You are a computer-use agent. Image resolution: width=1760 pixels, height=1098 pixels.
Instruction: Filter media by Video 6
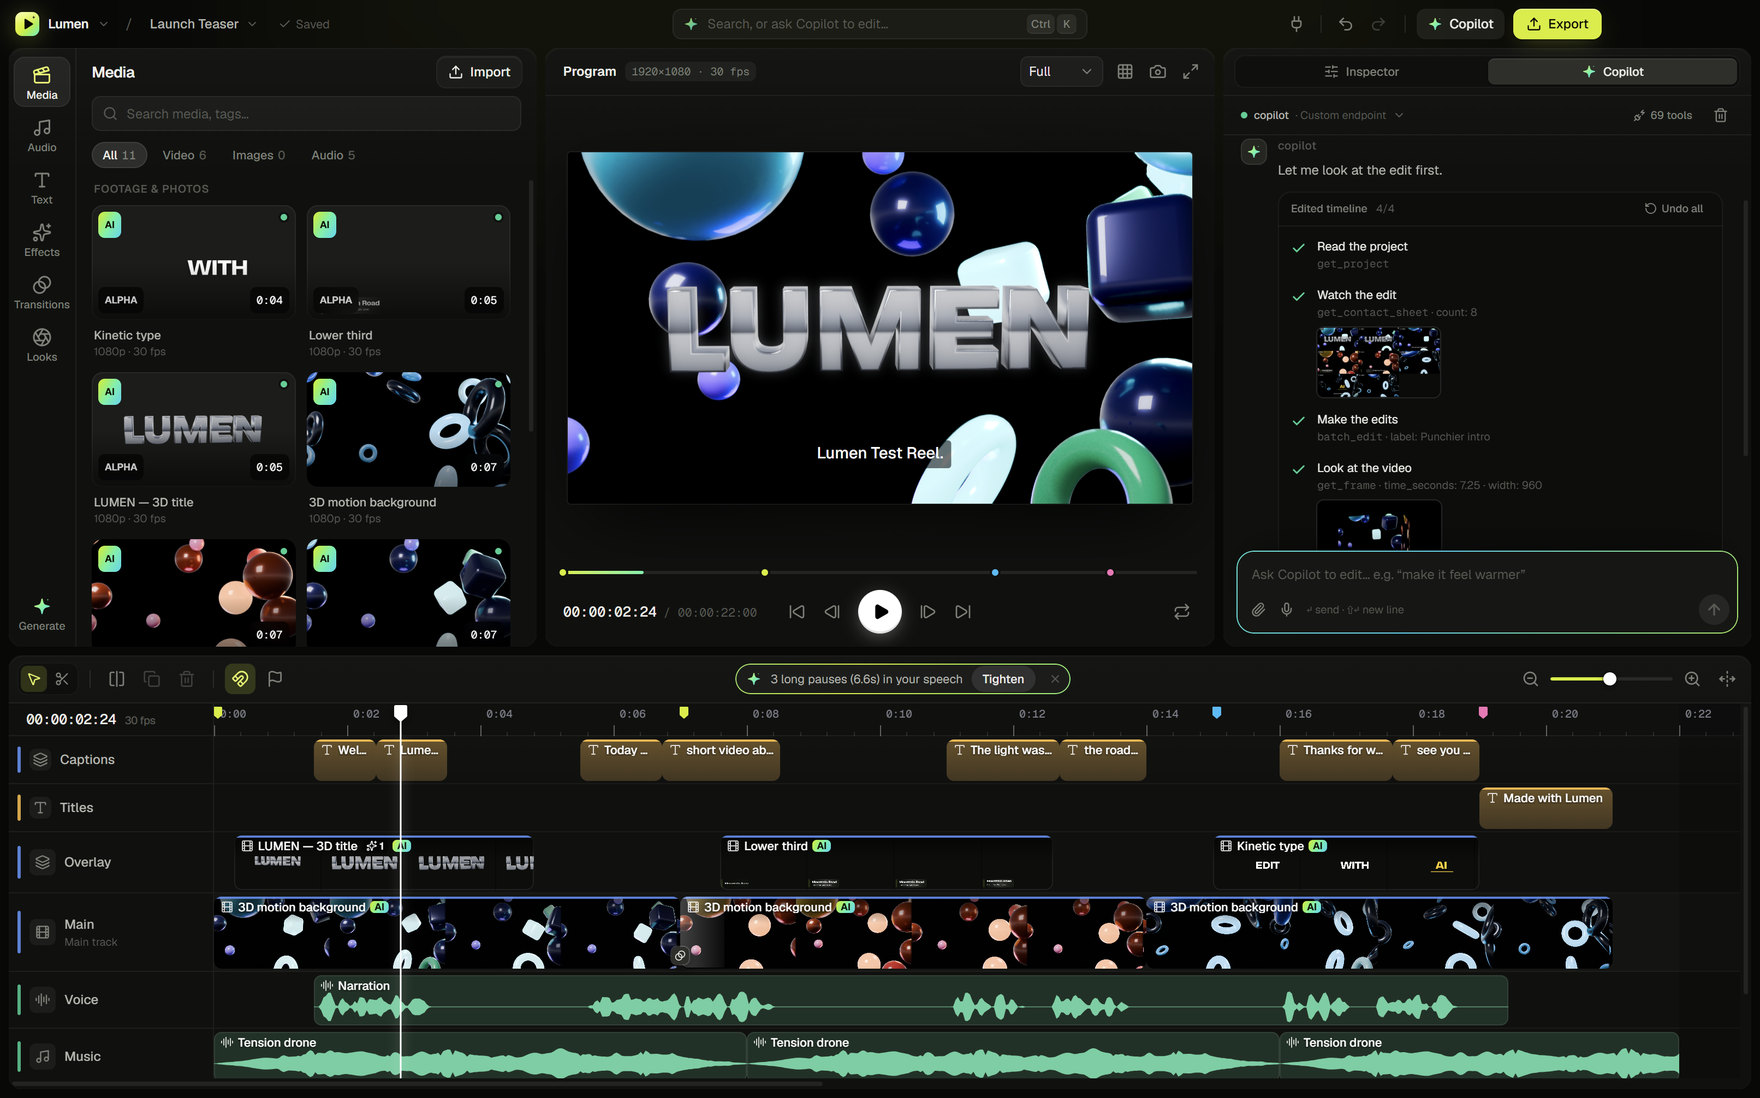(184, 155)
